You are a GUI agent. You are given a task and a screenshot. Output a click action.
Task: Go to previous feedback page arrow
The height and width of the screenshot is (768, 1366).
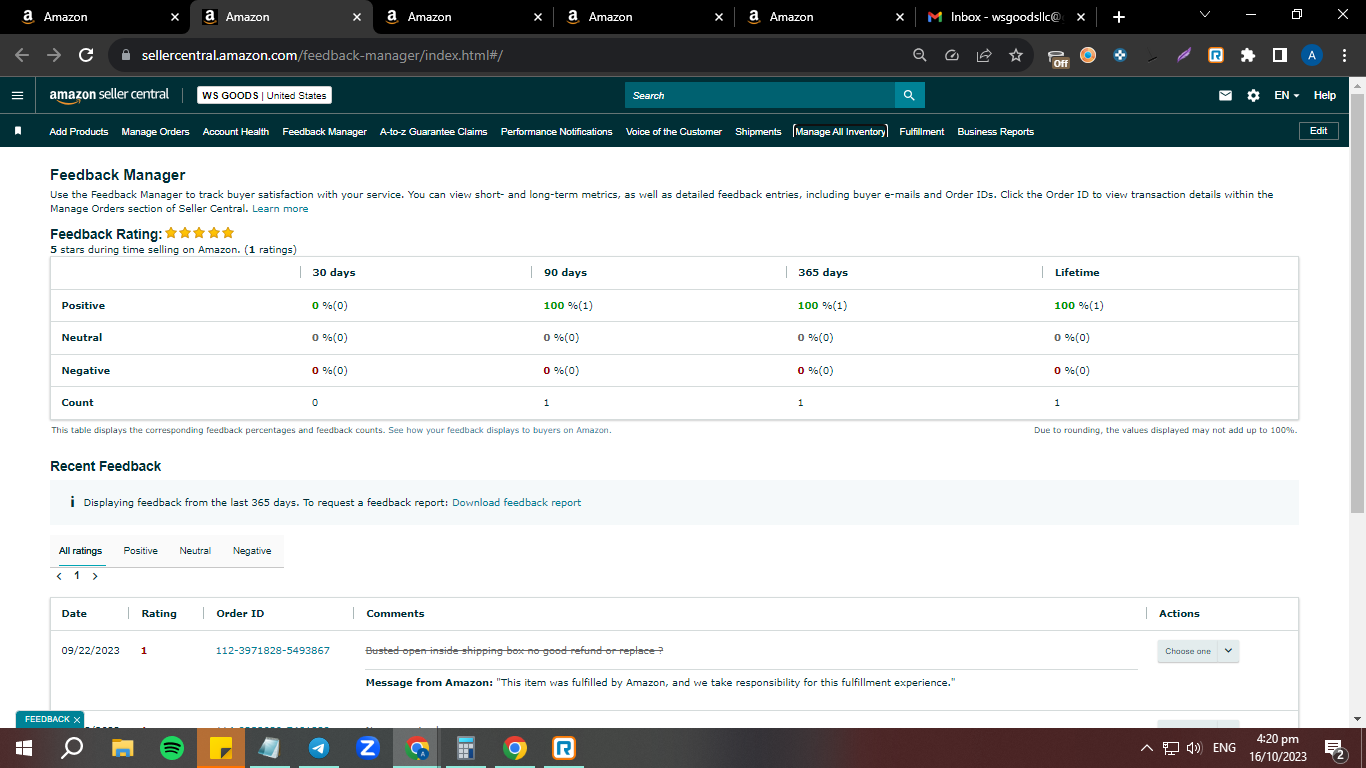click(x=59, y=576)
